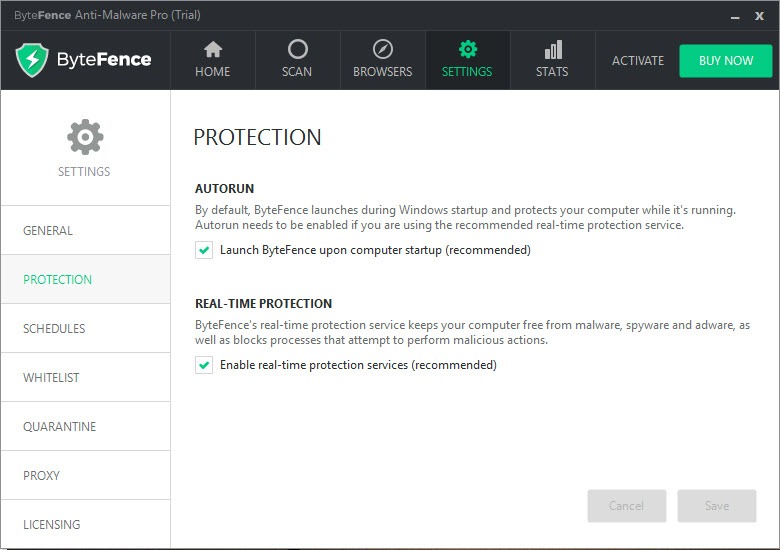Click the ACTIVATE link

638,61
